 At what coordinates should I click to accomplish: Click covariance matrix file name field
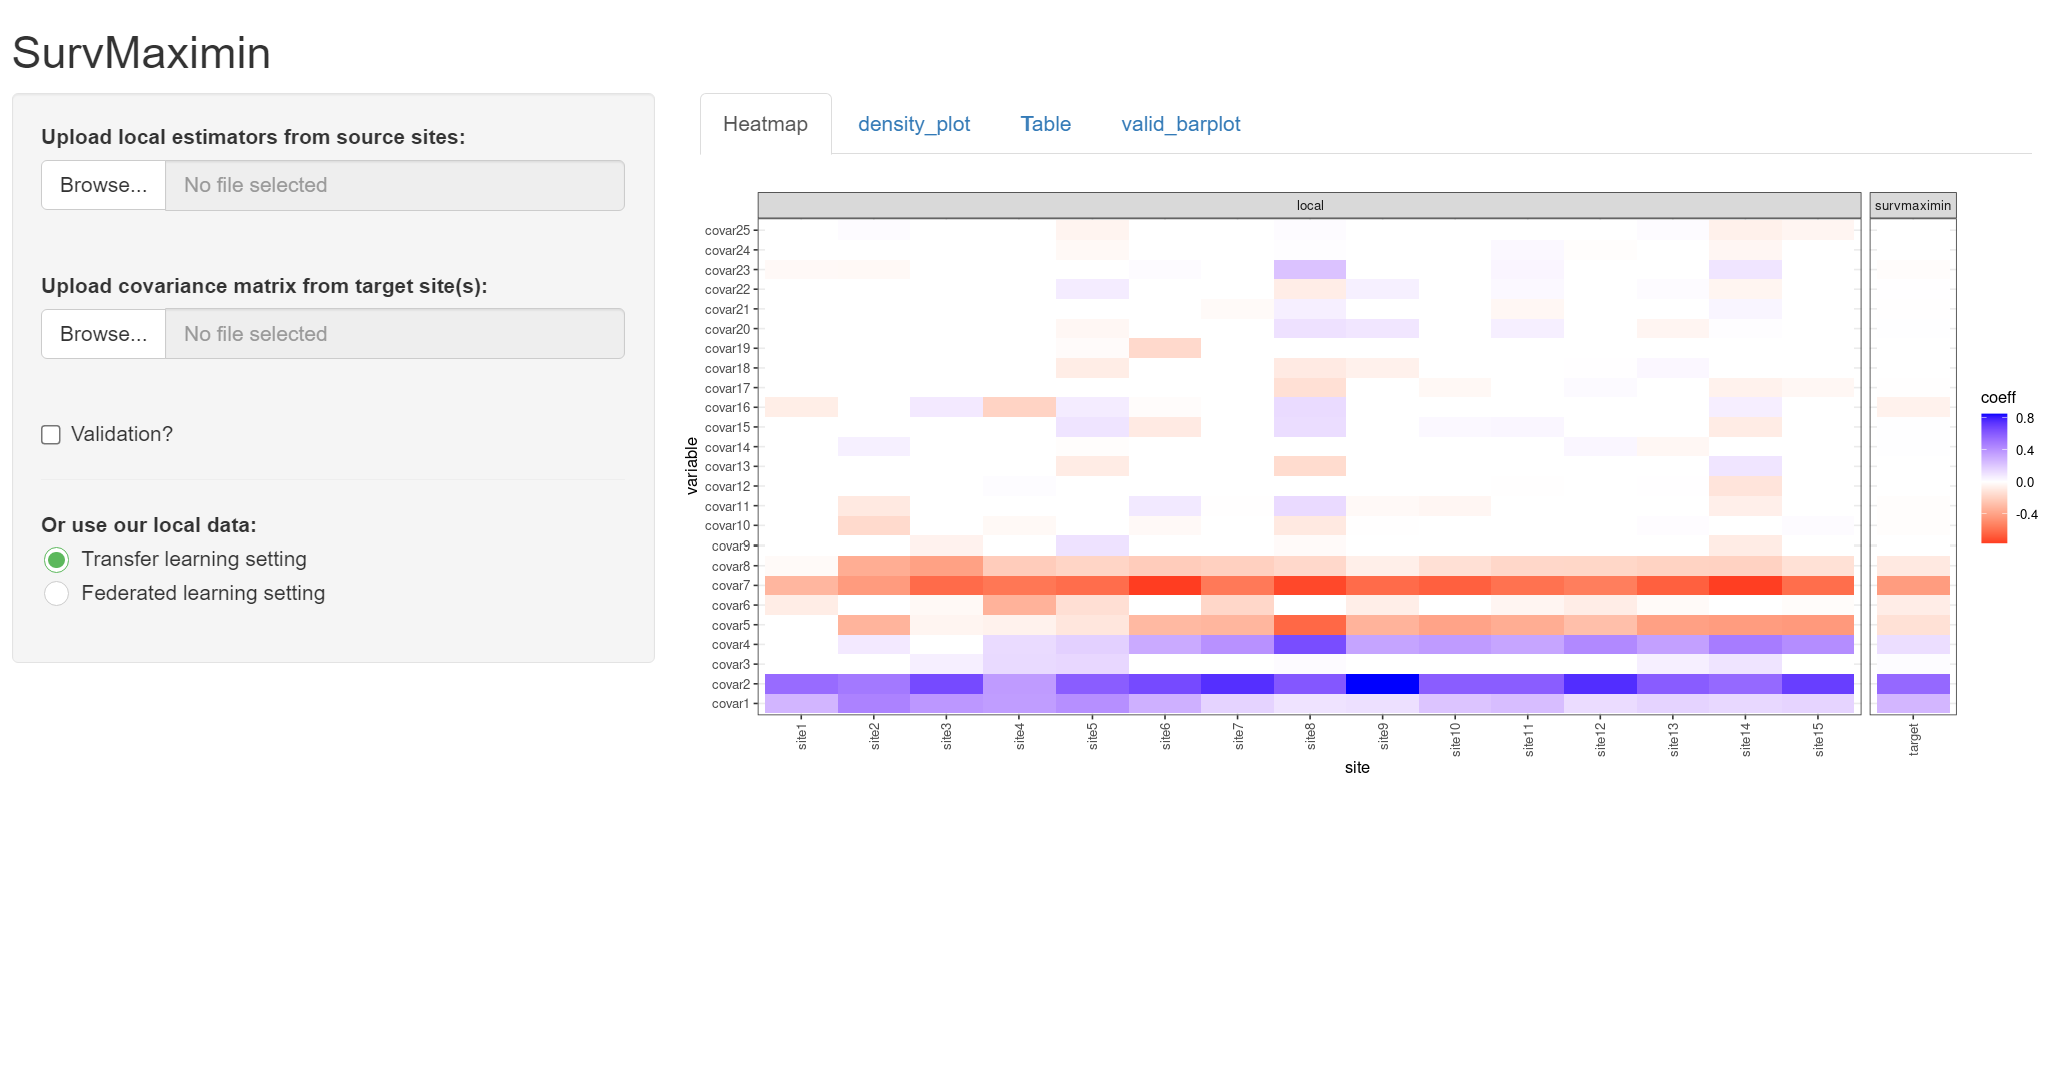point(394,334)
